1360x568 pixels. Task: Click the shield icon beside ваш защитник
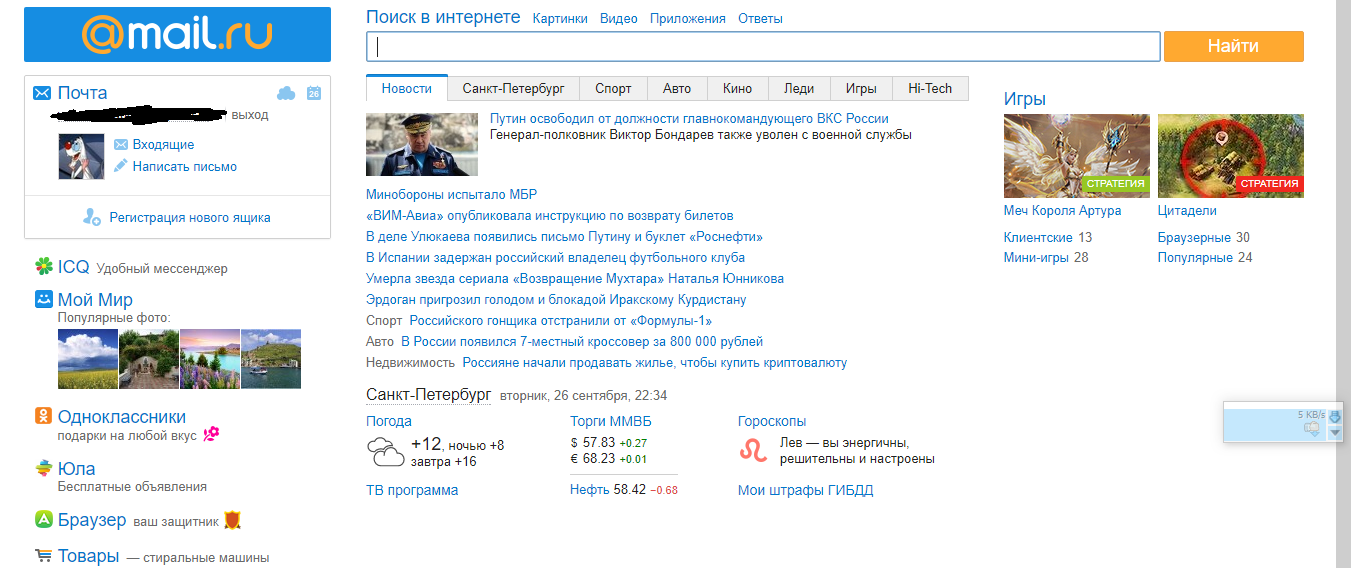[232, 520]
